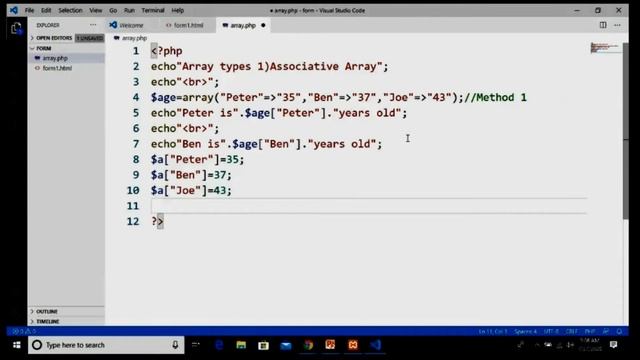Open the Run menu
Screen dimensions: 640x360
pos(129,10)
